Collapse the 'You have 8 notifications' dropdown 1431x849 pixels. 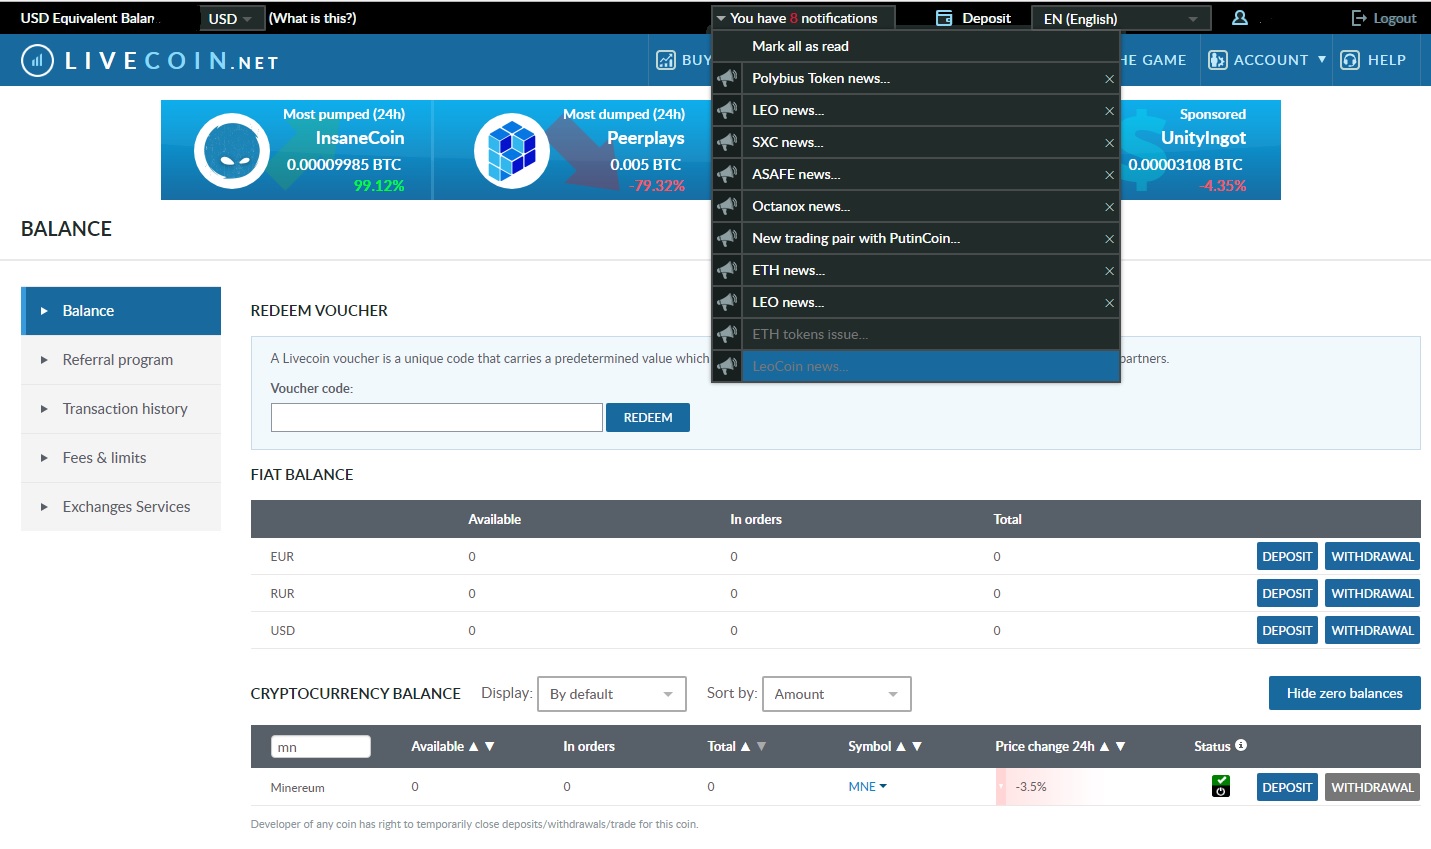pyautogui.click(x=803, y=18)
